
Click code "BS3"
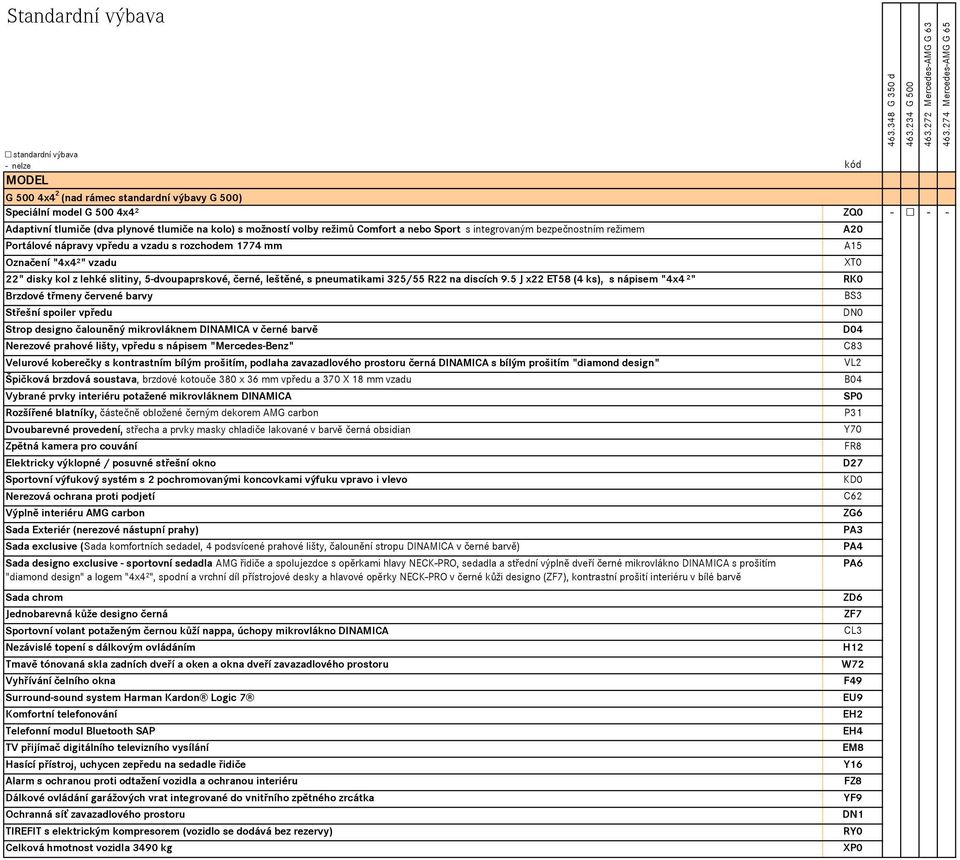[852, 296]
